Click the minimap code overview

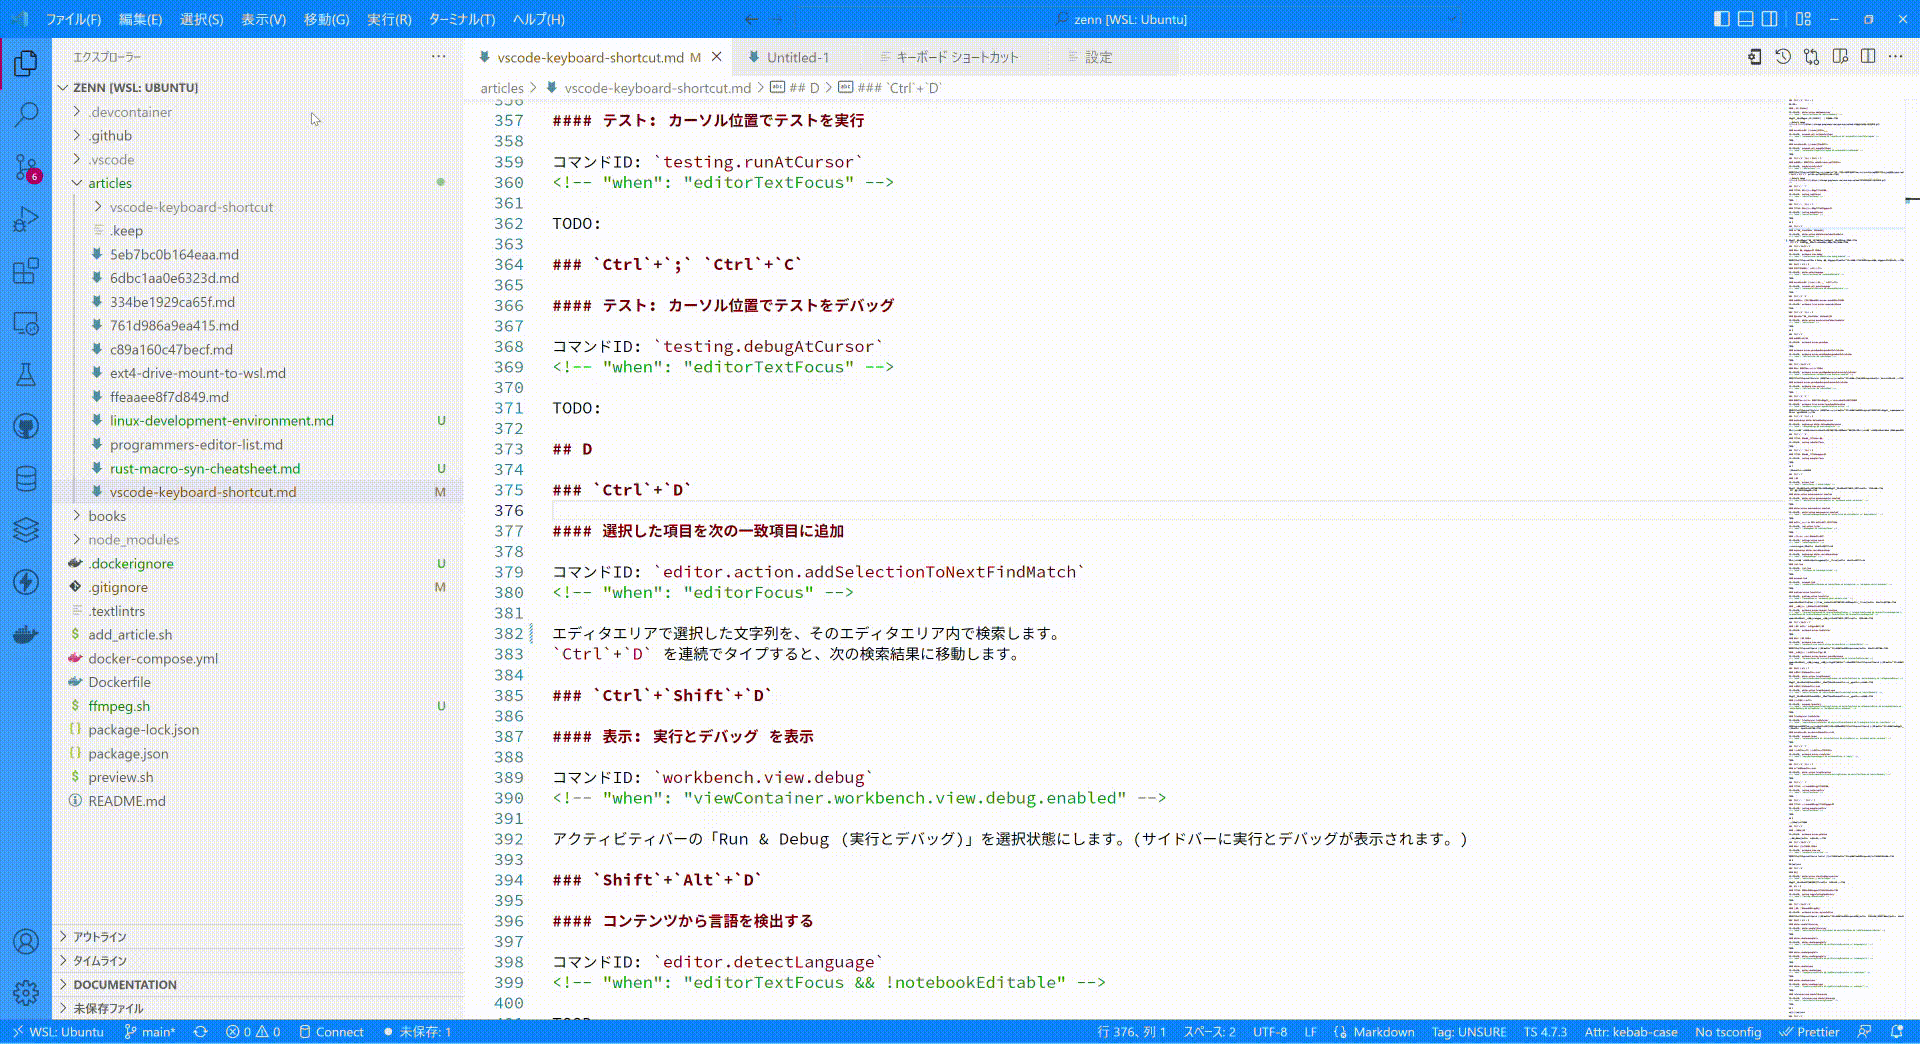[x=1845, y=558]
